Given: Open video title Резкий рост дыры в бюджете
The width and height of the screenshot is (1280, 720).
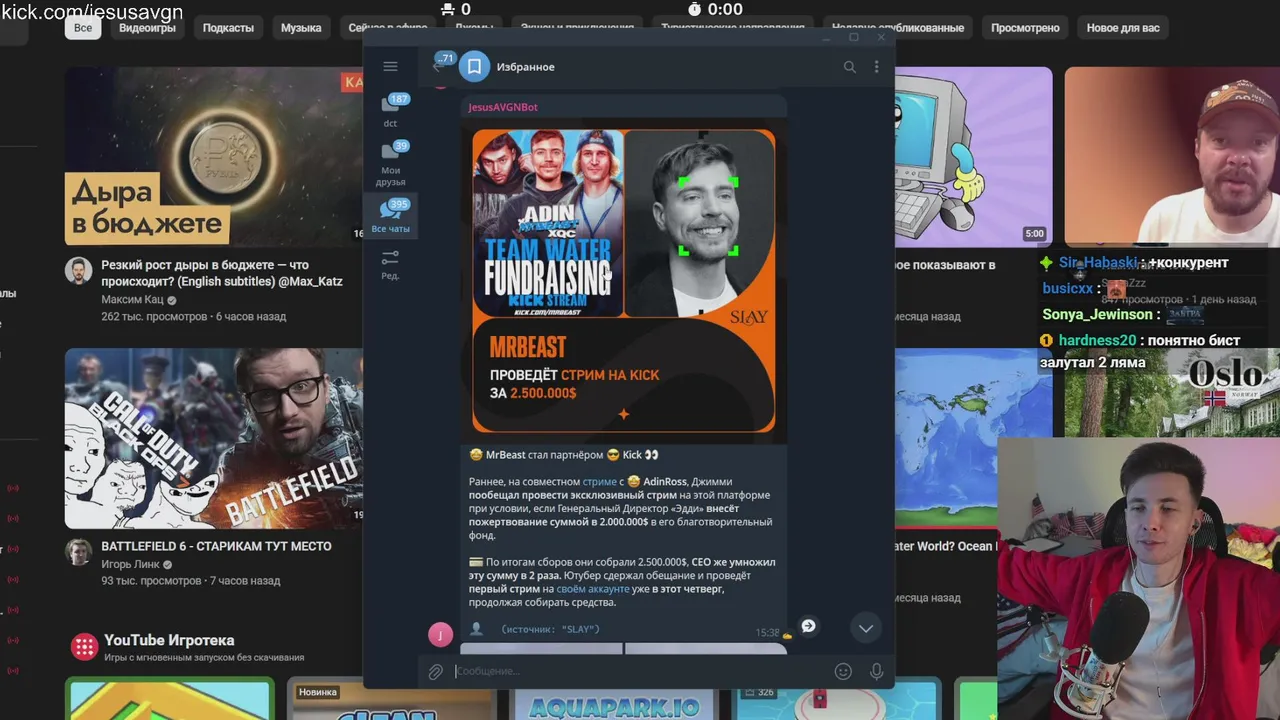Looking at the screenshot, I should 222,273.
